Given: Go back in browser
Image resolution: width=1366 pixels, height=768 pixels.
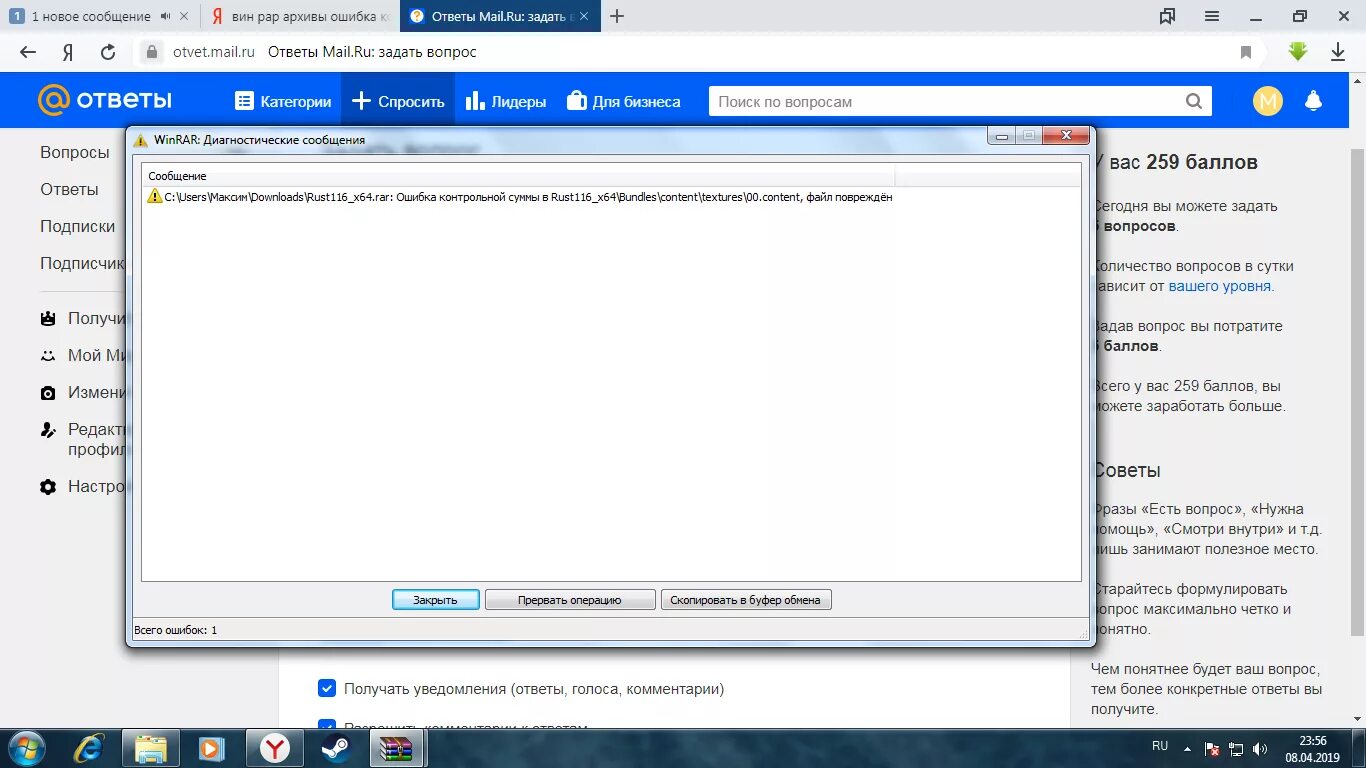Looking at the screenshot, I should tap(28, 52).
